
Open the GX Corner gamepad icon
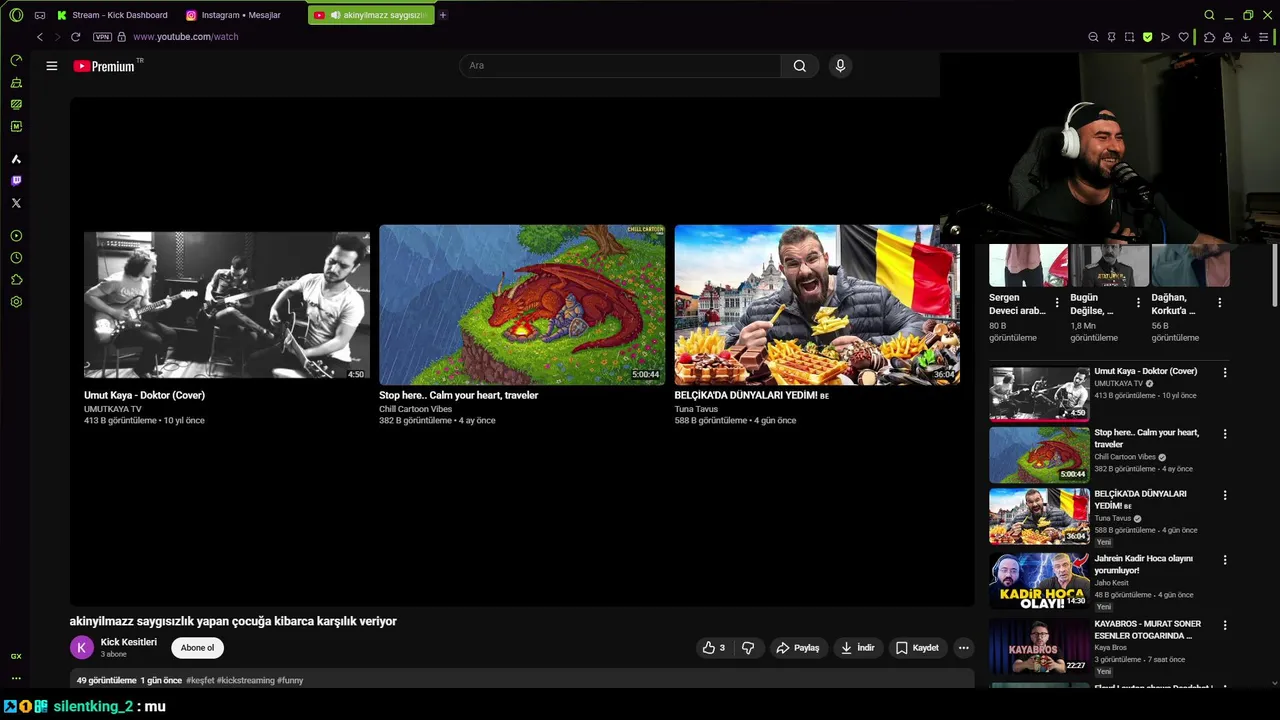39,15
